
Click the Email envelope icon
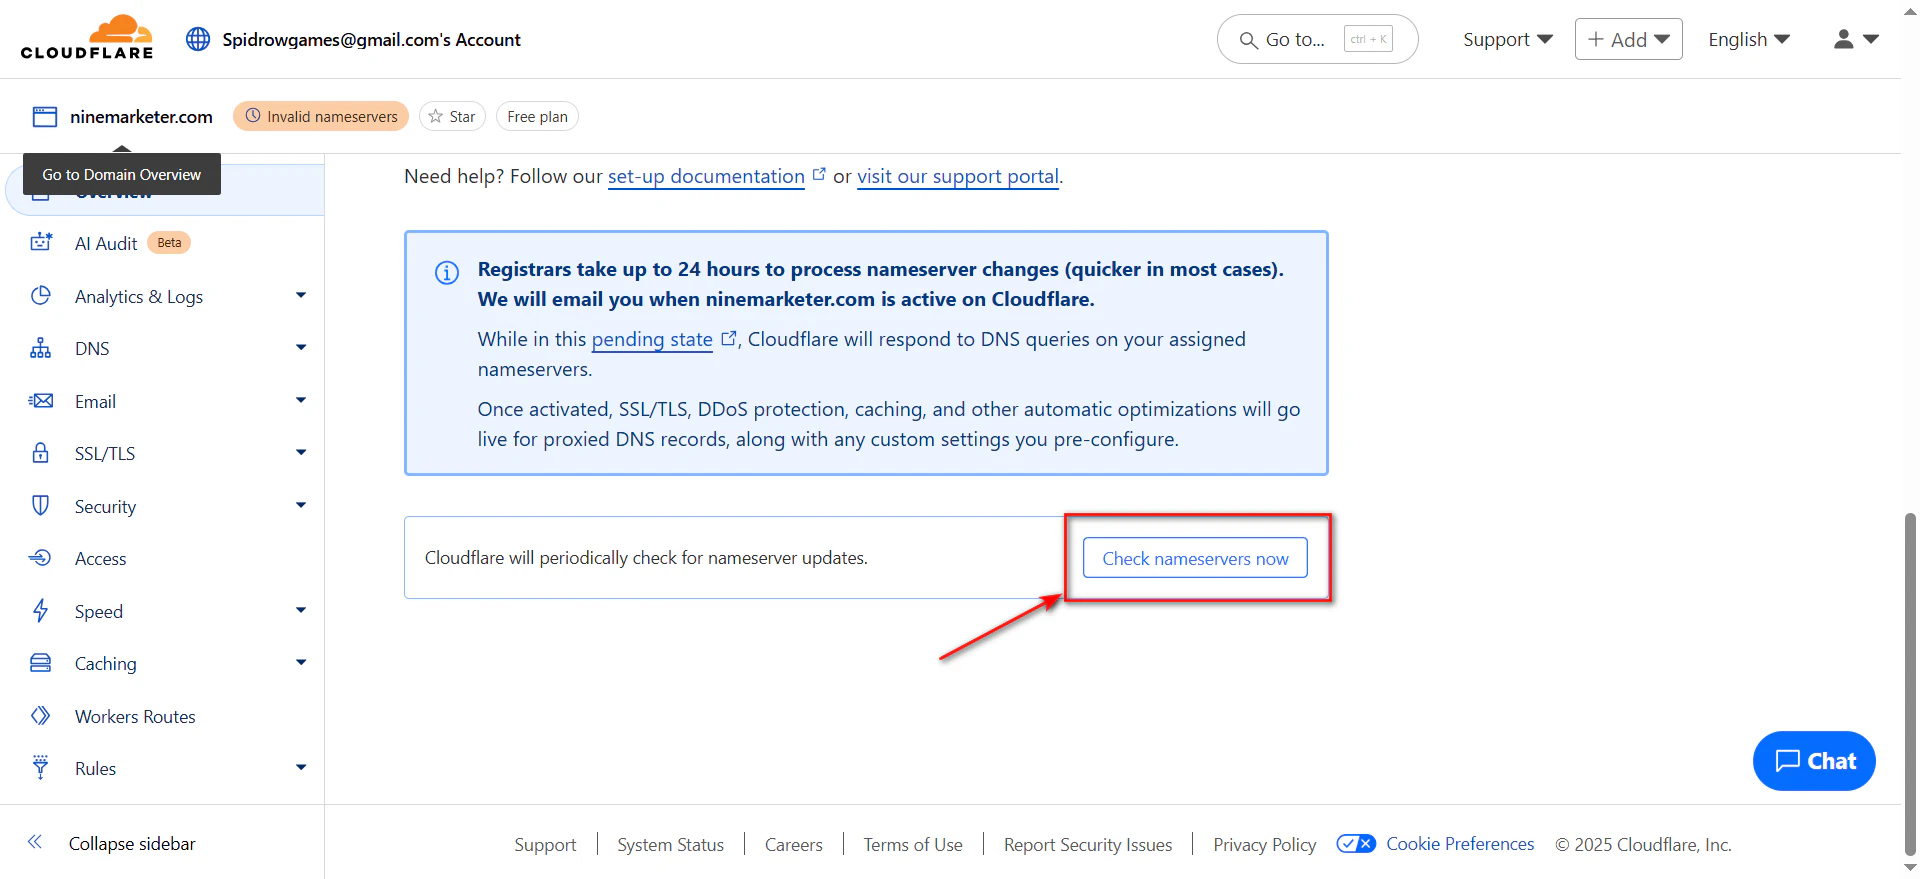[41, 401]
